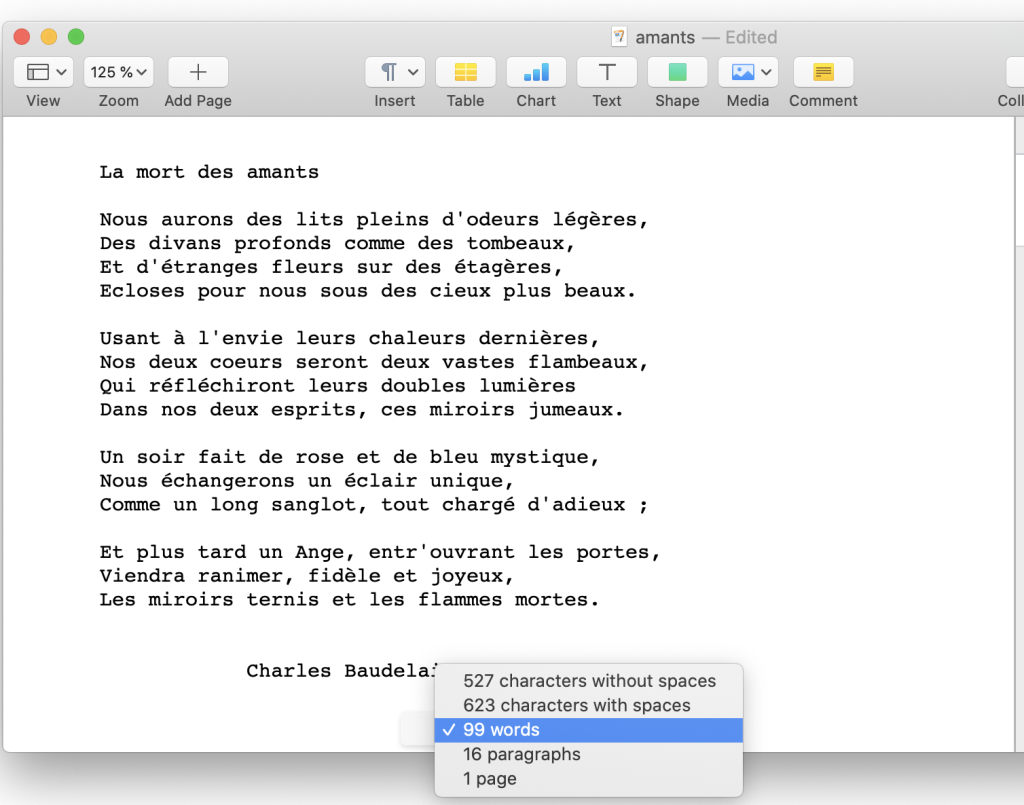Open the View sidebar options button
The height and width of the screenshot is (805, 1024).
tap(43, 72)
